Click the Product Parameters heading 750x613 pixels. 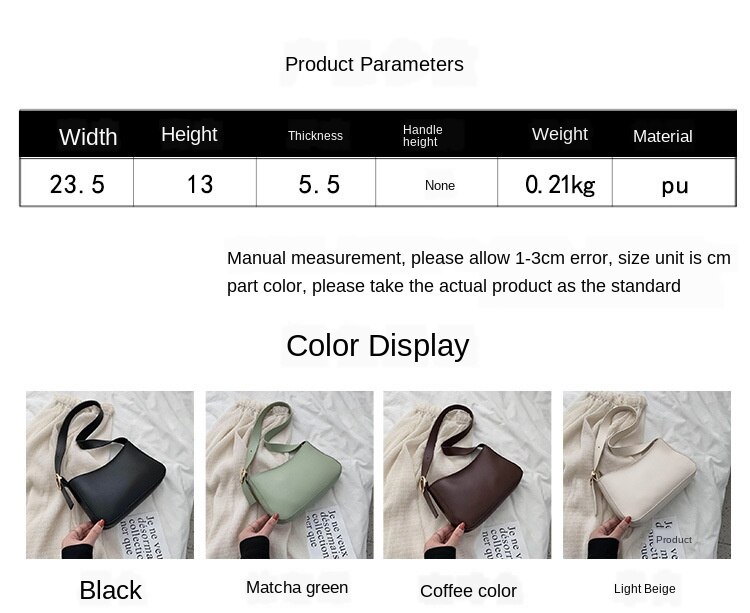(375, 64)
